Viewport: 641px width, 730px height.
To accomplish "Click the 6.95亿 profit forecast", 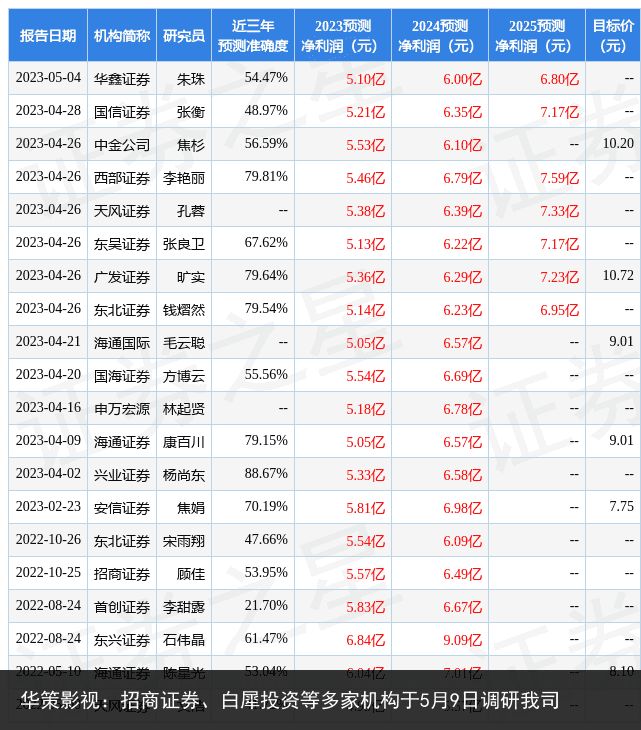I will coord(560,310).
